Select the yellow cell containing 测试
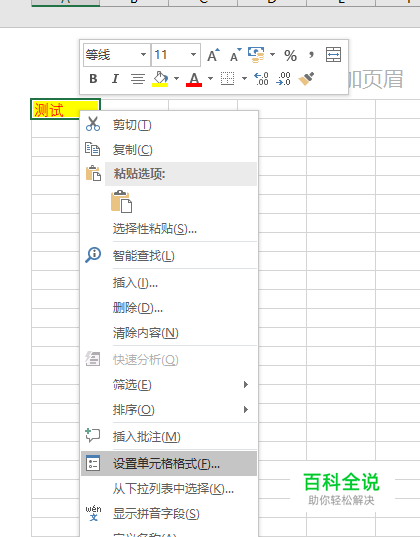 point(55,110)
